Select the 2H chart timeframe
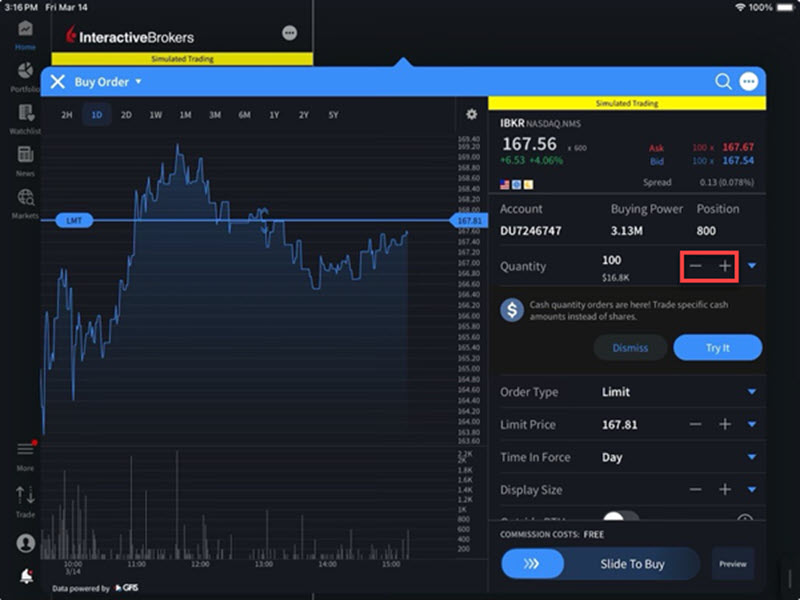 pos(67,115)
